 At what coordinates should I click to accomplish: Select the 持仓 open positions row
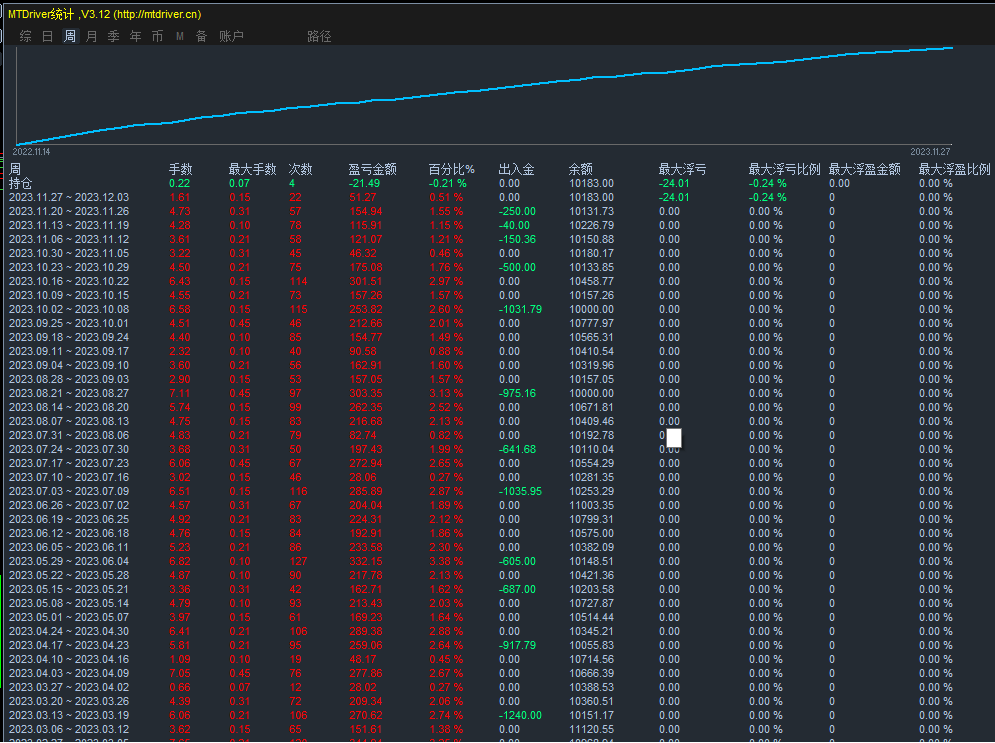[21, 184]
